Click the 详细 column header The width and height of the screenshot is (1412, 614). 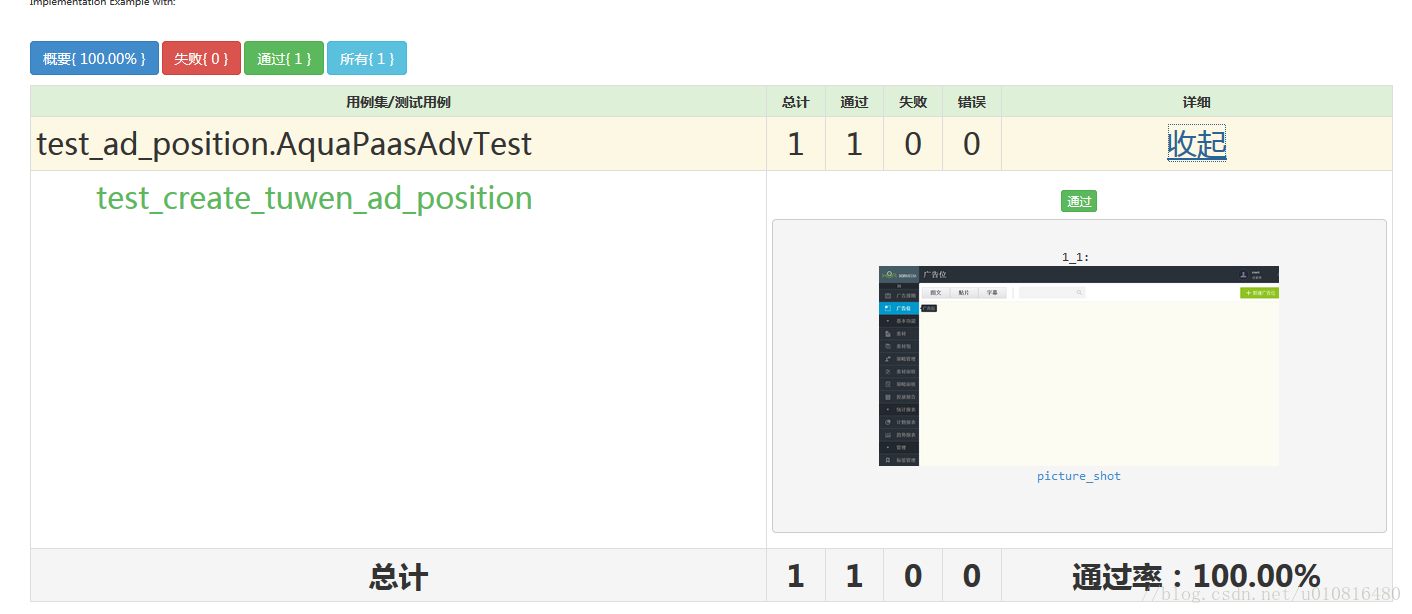pos(1196,102)
